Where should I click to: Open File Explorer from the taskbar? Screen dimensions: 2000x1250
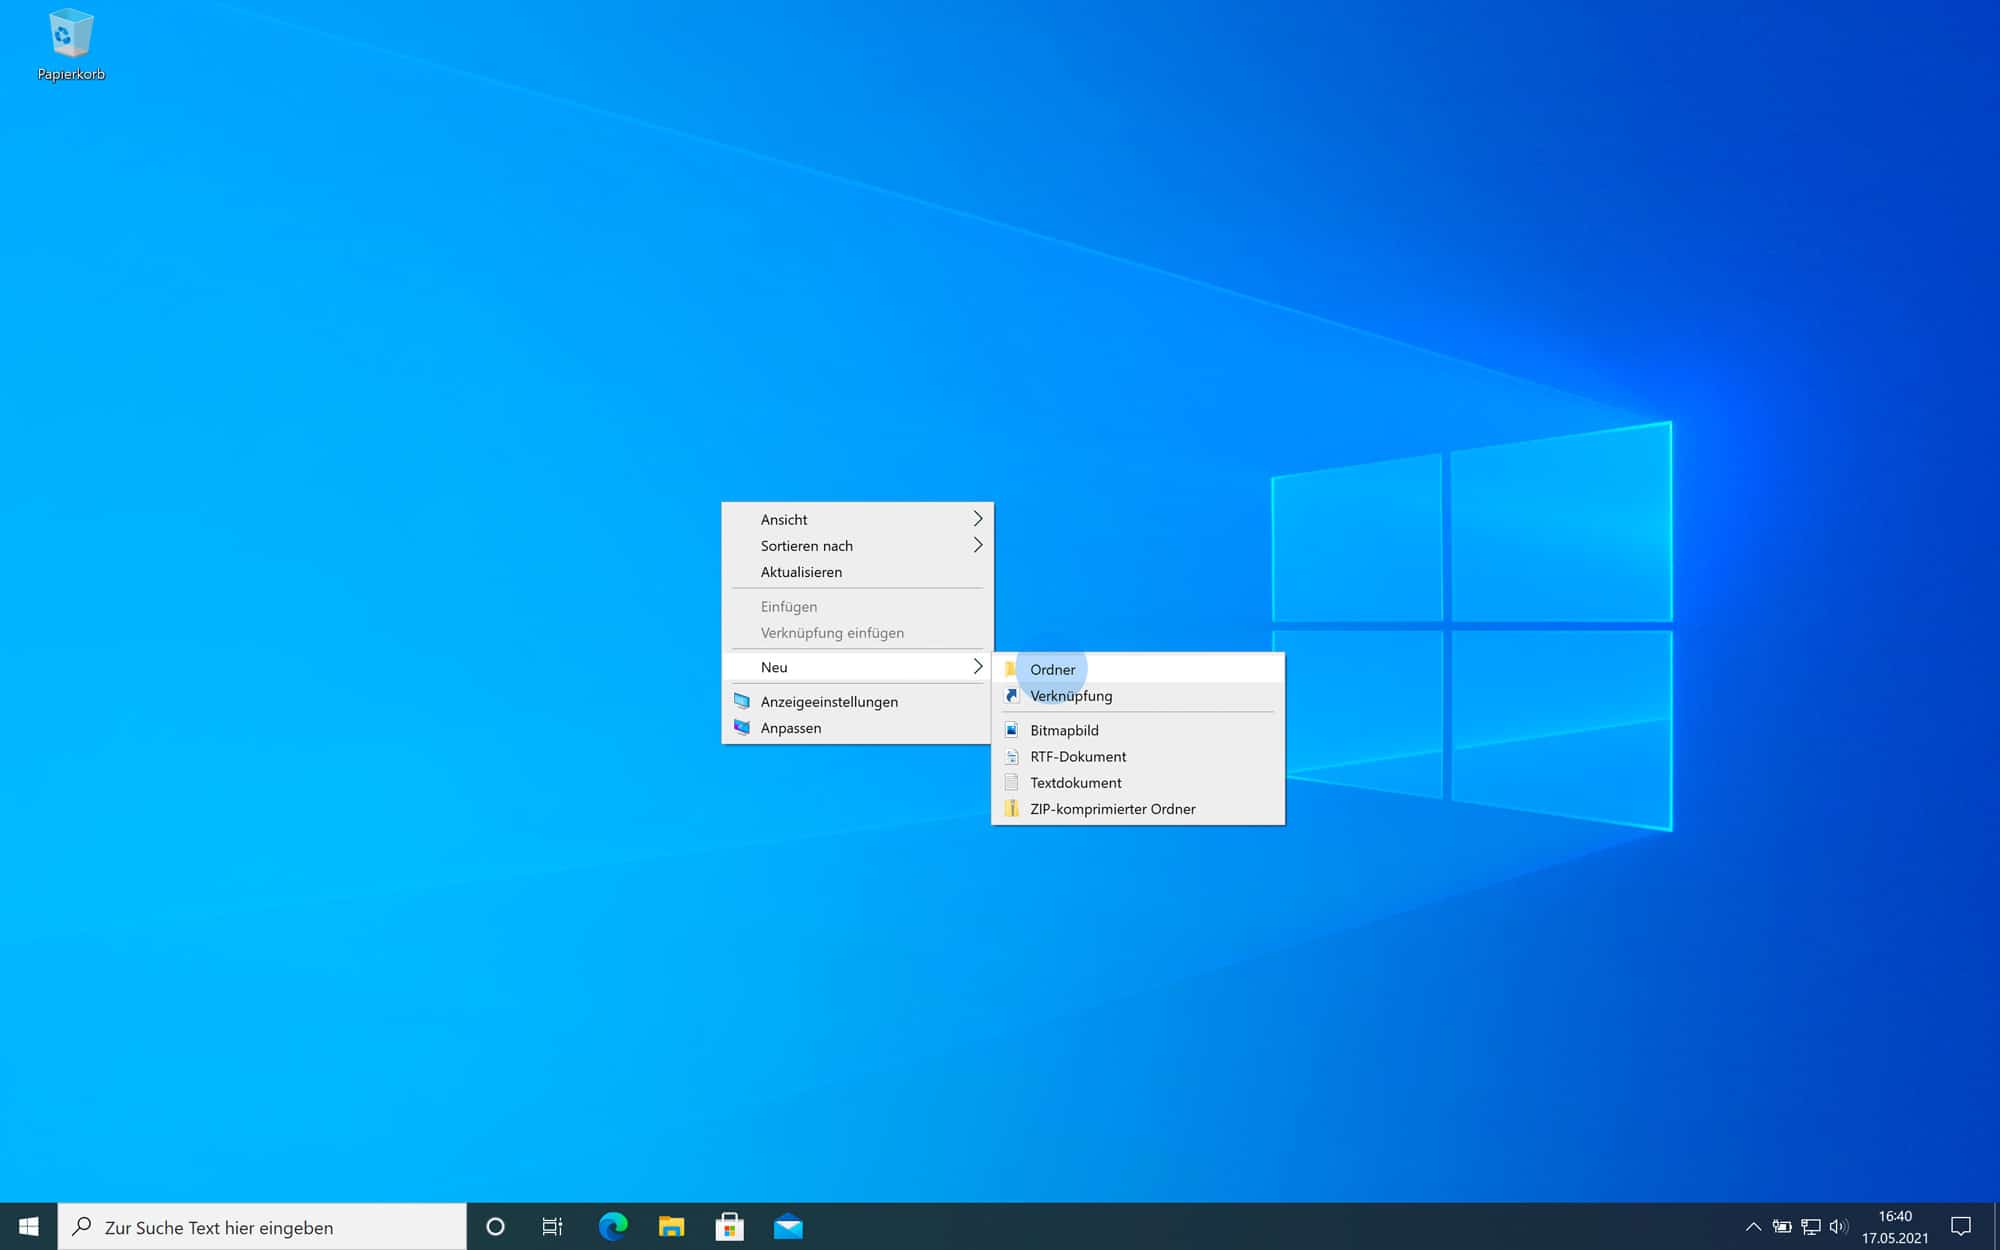click(x=672, y=1227)
